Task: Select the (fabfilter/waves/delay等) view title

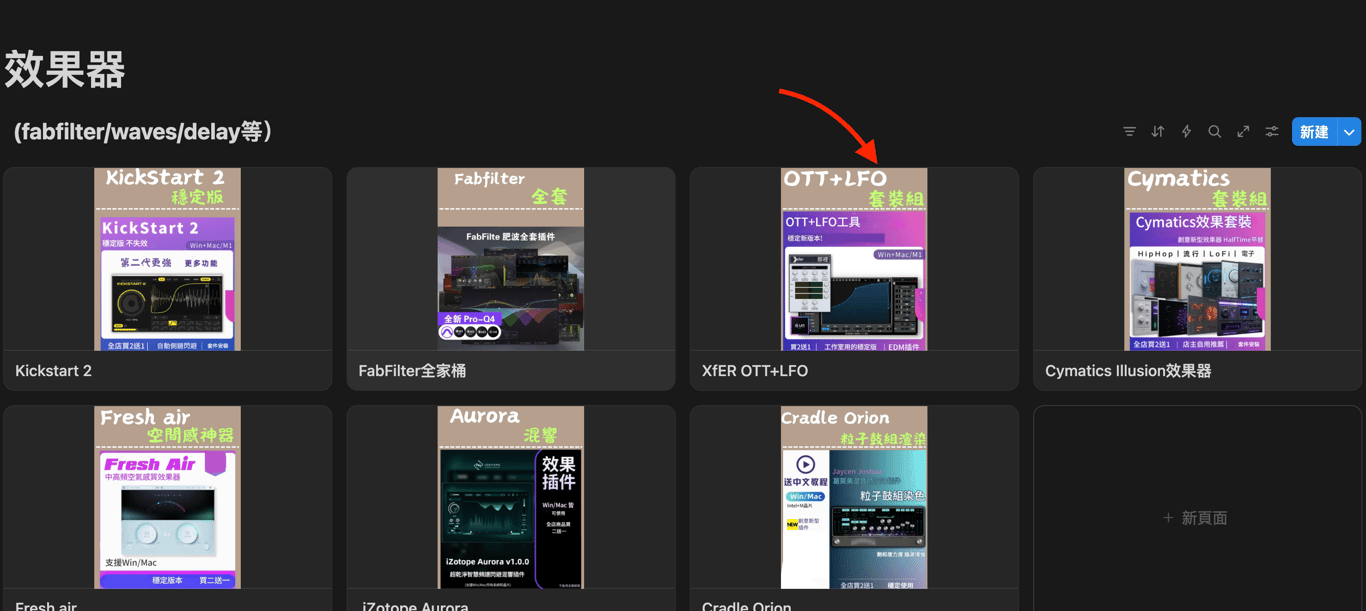Action: 143,132
